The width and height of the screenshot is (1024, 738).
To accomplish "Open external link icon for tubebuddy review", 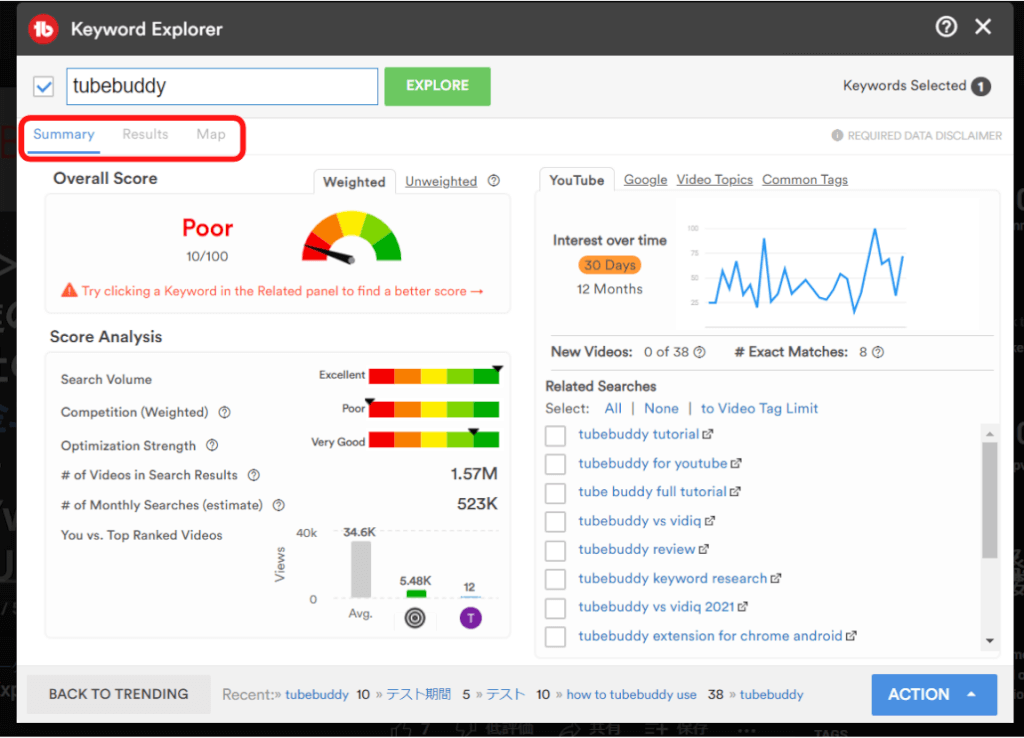I will (x=703, y=549).
